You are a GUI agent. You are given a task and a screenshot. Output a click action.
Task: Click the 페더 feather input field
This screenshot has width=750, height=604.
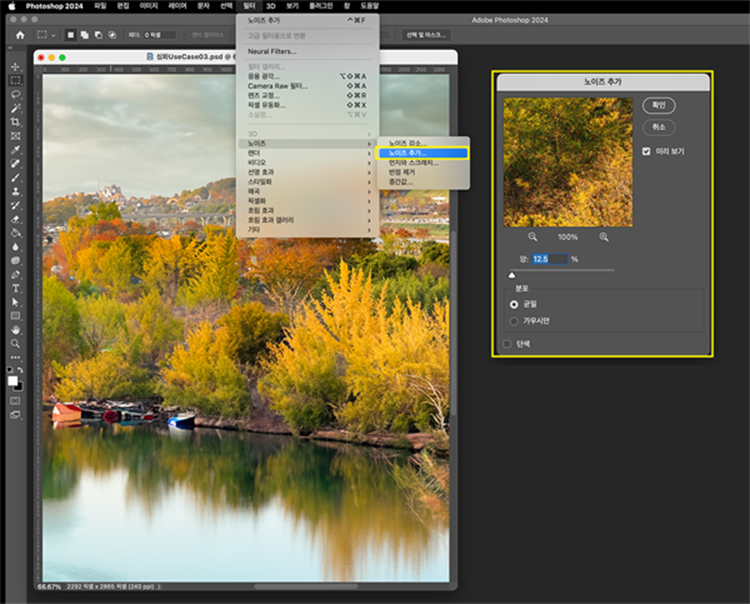(x=159, y=35)
